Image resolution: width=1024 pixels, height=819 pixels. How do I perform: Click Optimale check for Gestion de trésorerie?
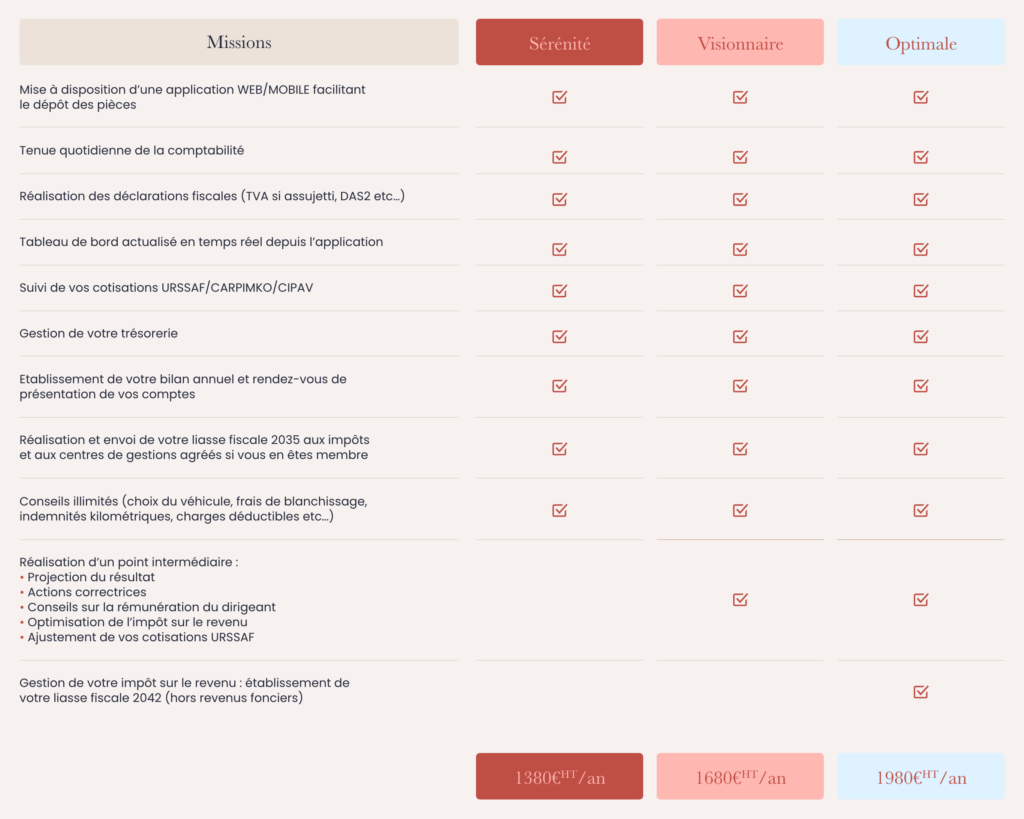coord(921,337)
